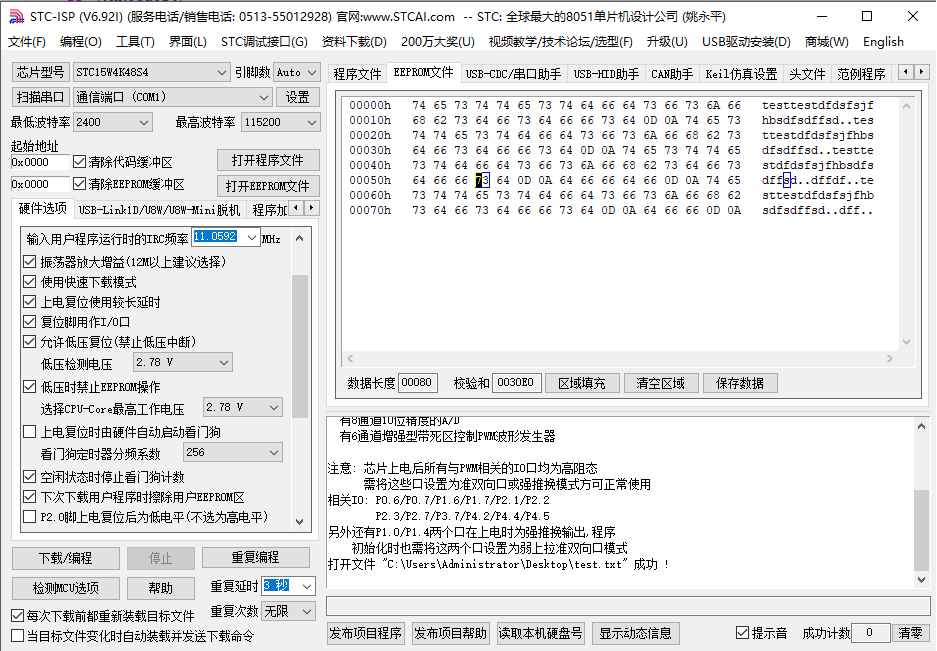
Task: Click 读取本机硬盘号 button
Action: coord(541,633)
